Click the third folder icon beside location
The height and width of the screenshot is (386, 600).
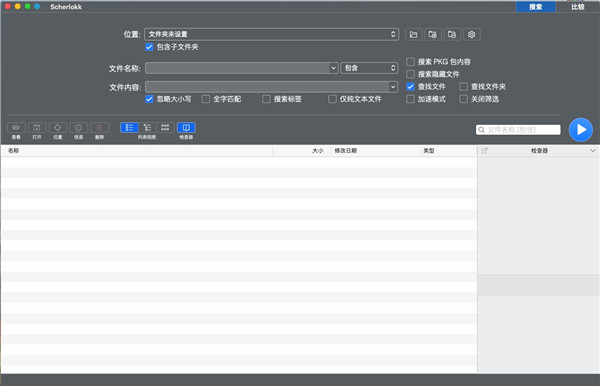coord(452,34)
